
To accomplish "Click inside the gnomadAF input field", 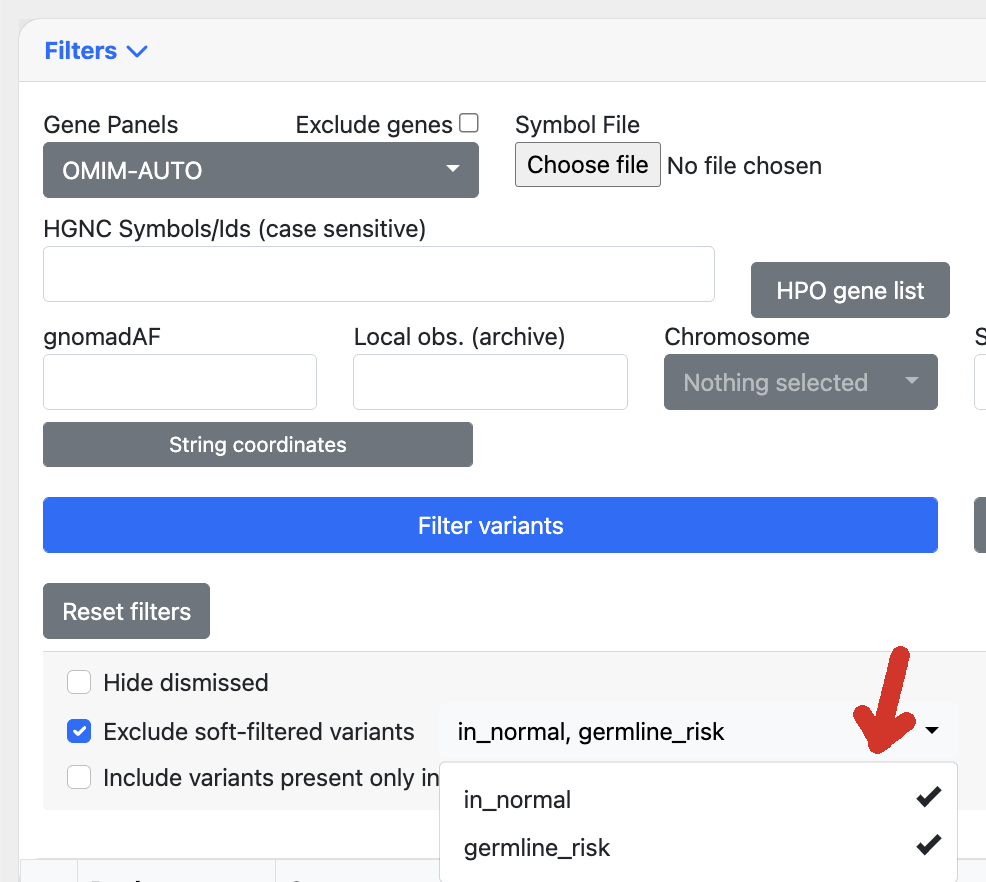I will point(179,382).
